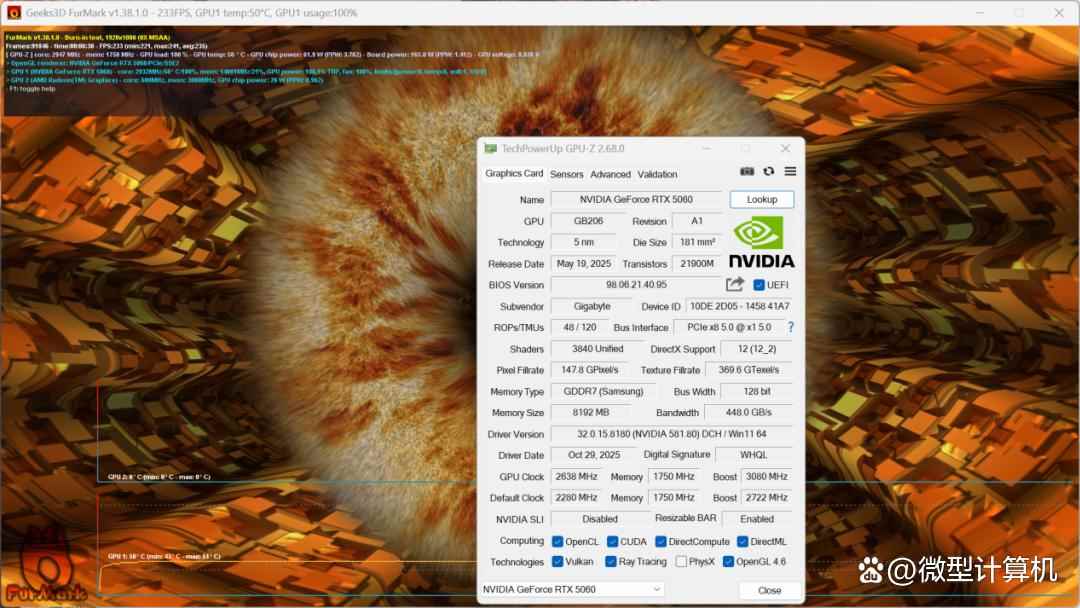Click the Driver Version field
The height and width of the screenshot is (608, 1080).
672,434
